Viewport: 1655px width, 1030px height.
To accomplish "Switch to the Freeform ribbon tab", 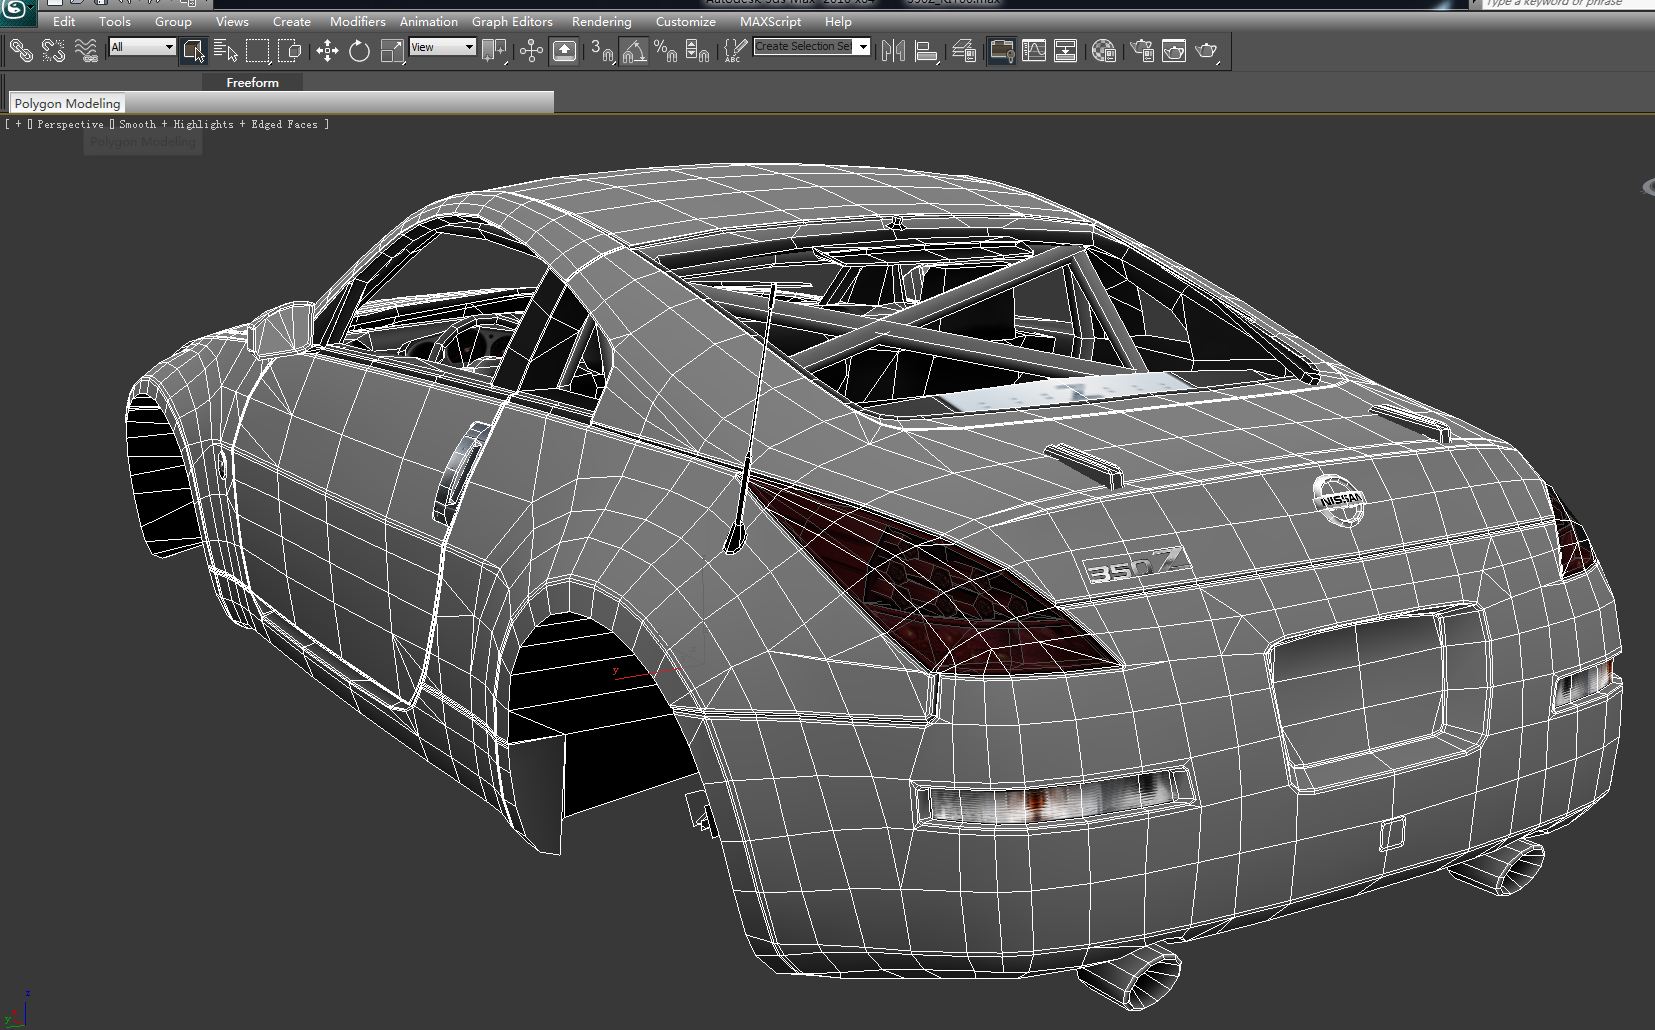I will click(x=253, y=82).
